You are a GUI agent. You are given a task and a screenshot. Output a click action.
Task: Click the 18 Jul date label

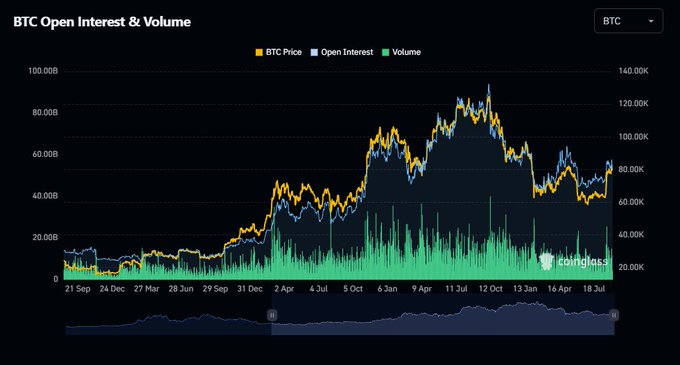[594, 288]
